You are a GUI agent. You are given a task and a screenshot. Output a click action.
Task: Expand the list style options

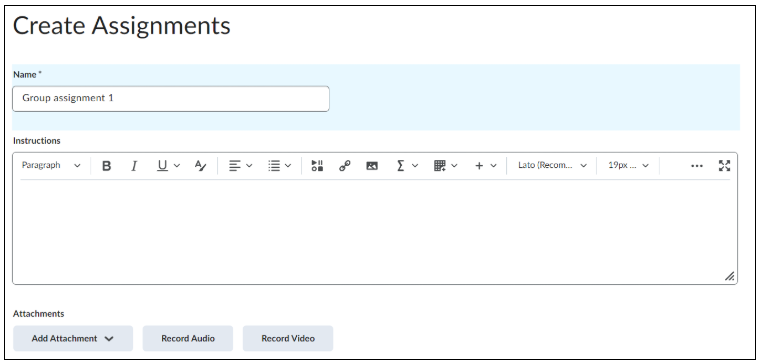tap(280, 166)
